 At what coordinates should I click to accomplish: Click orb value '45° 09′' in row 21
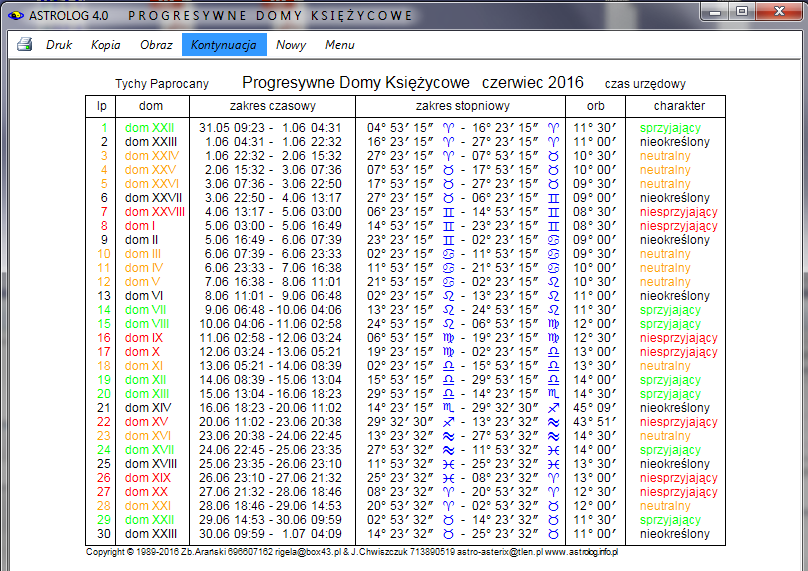[x=595, y=408]
